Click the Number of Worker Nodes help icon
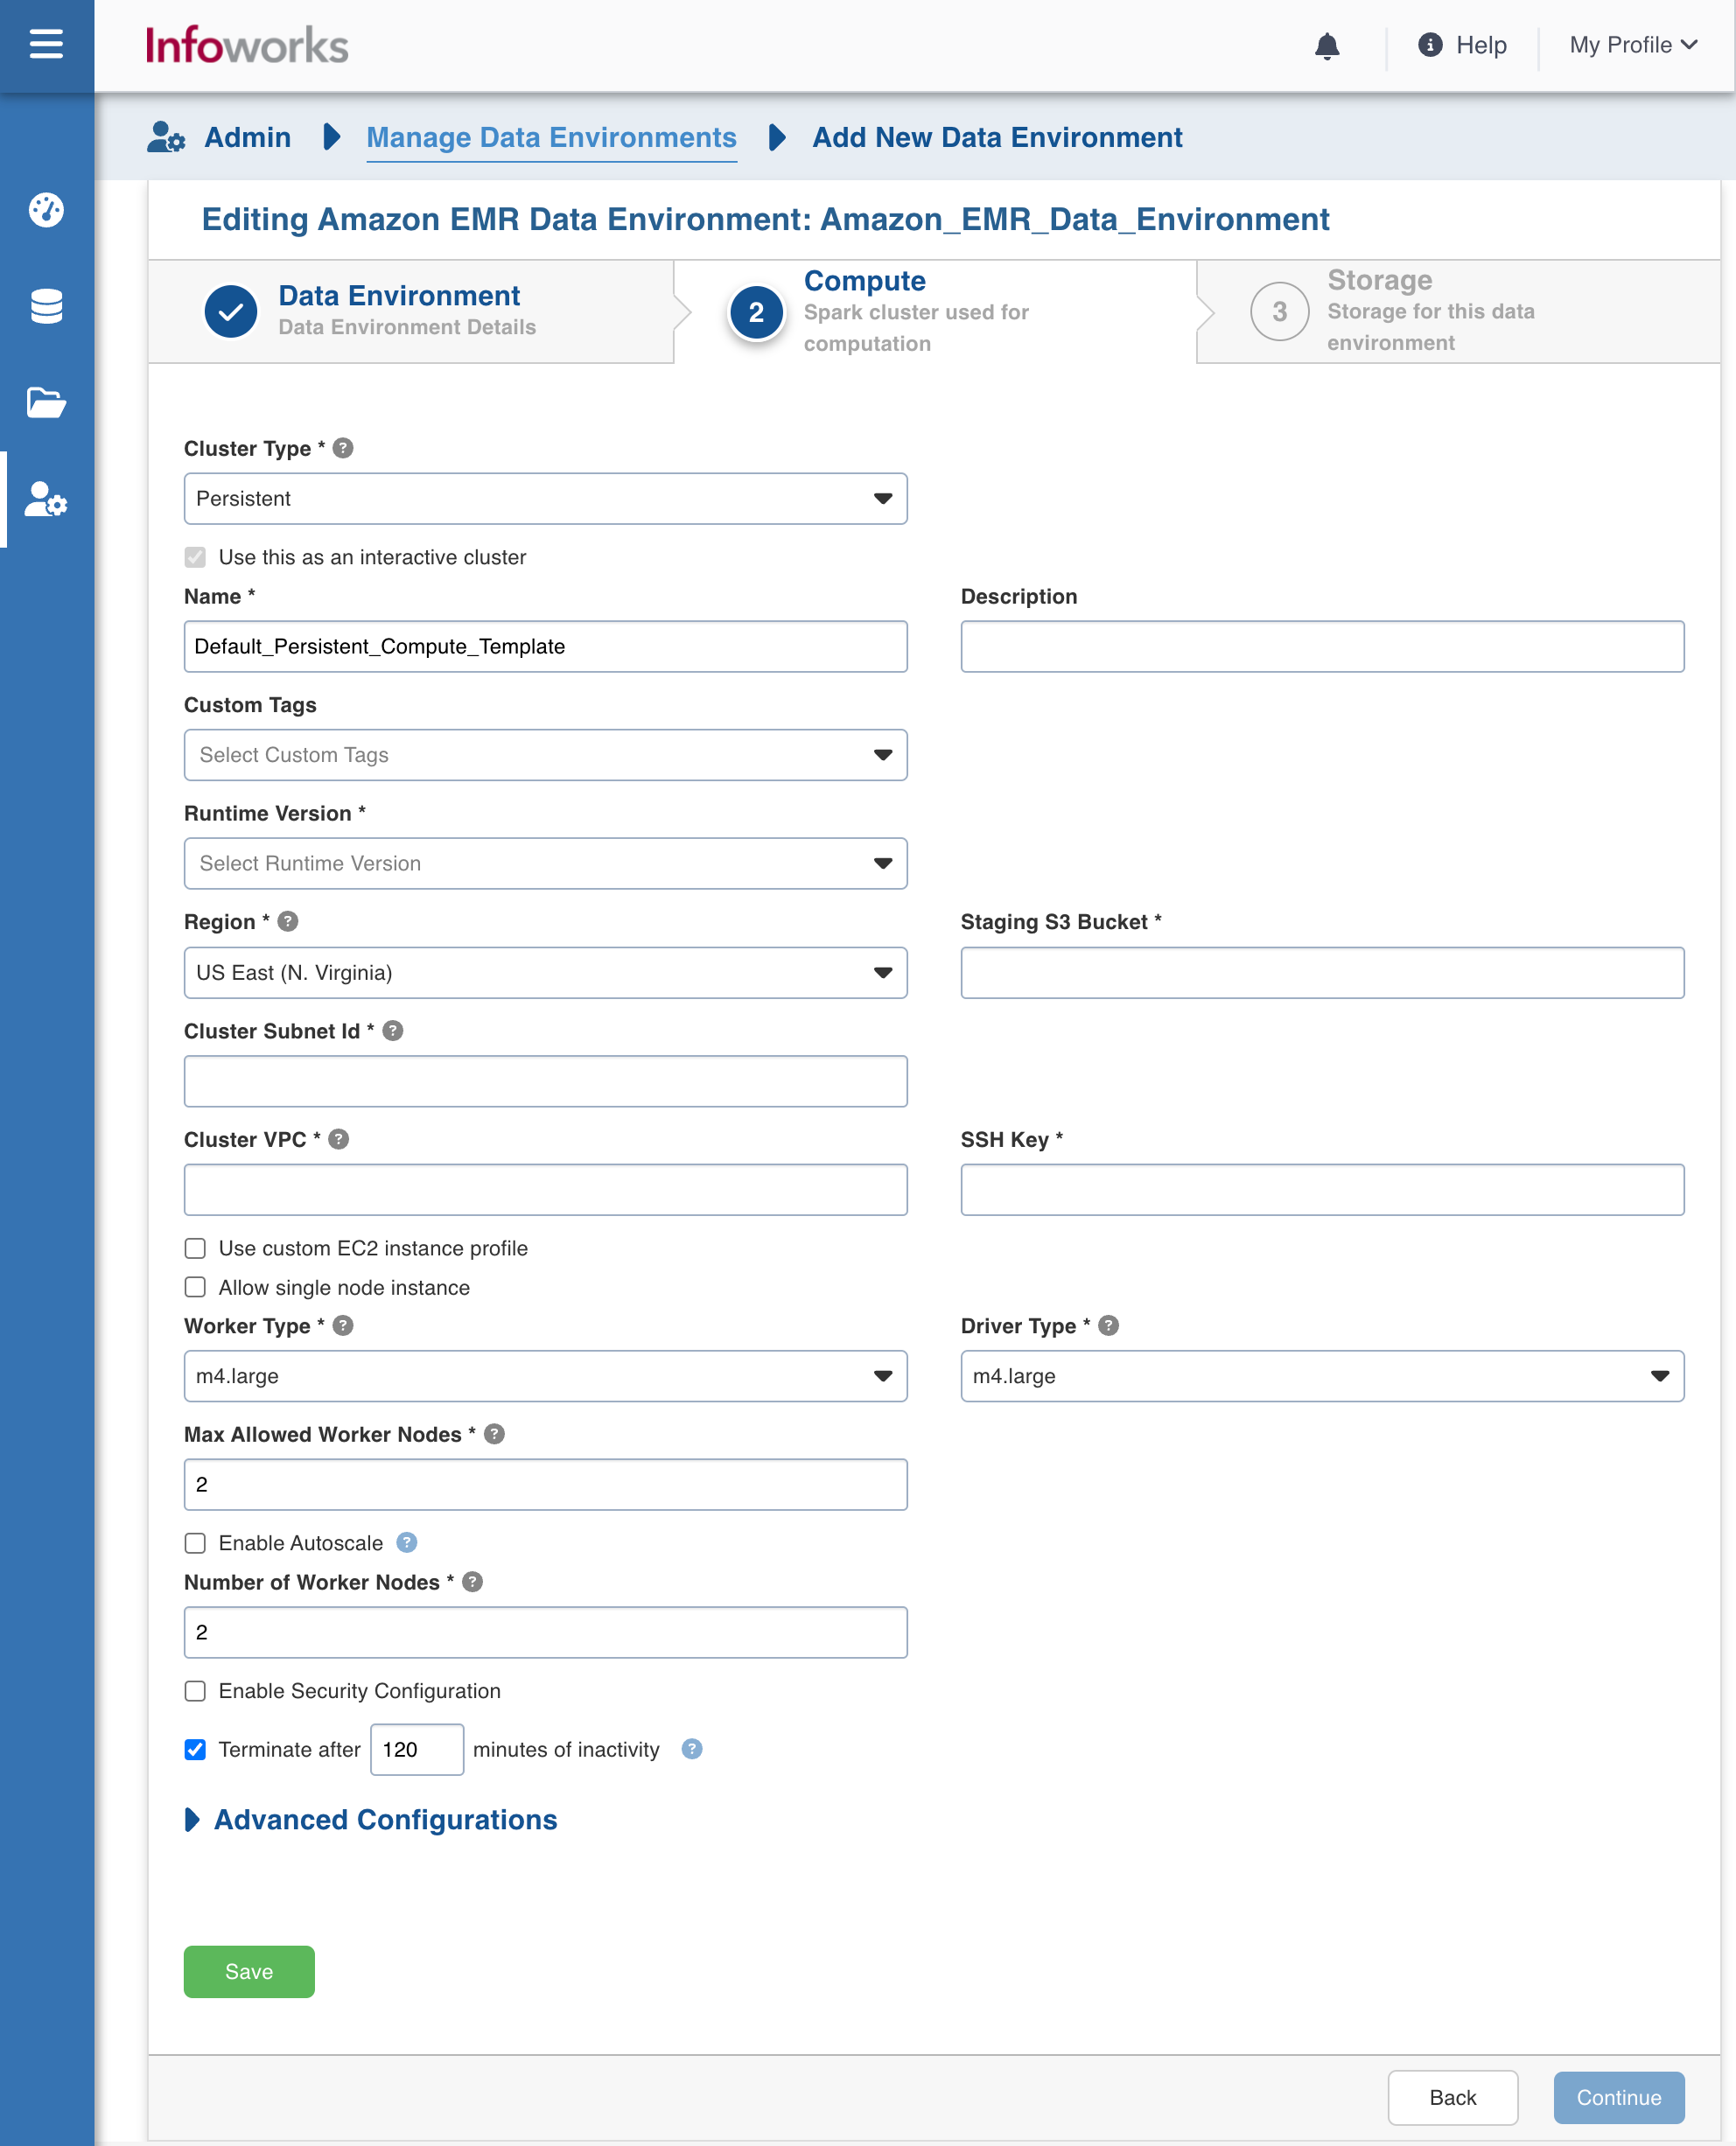 pyautogui.click(x=473, y=1581)
